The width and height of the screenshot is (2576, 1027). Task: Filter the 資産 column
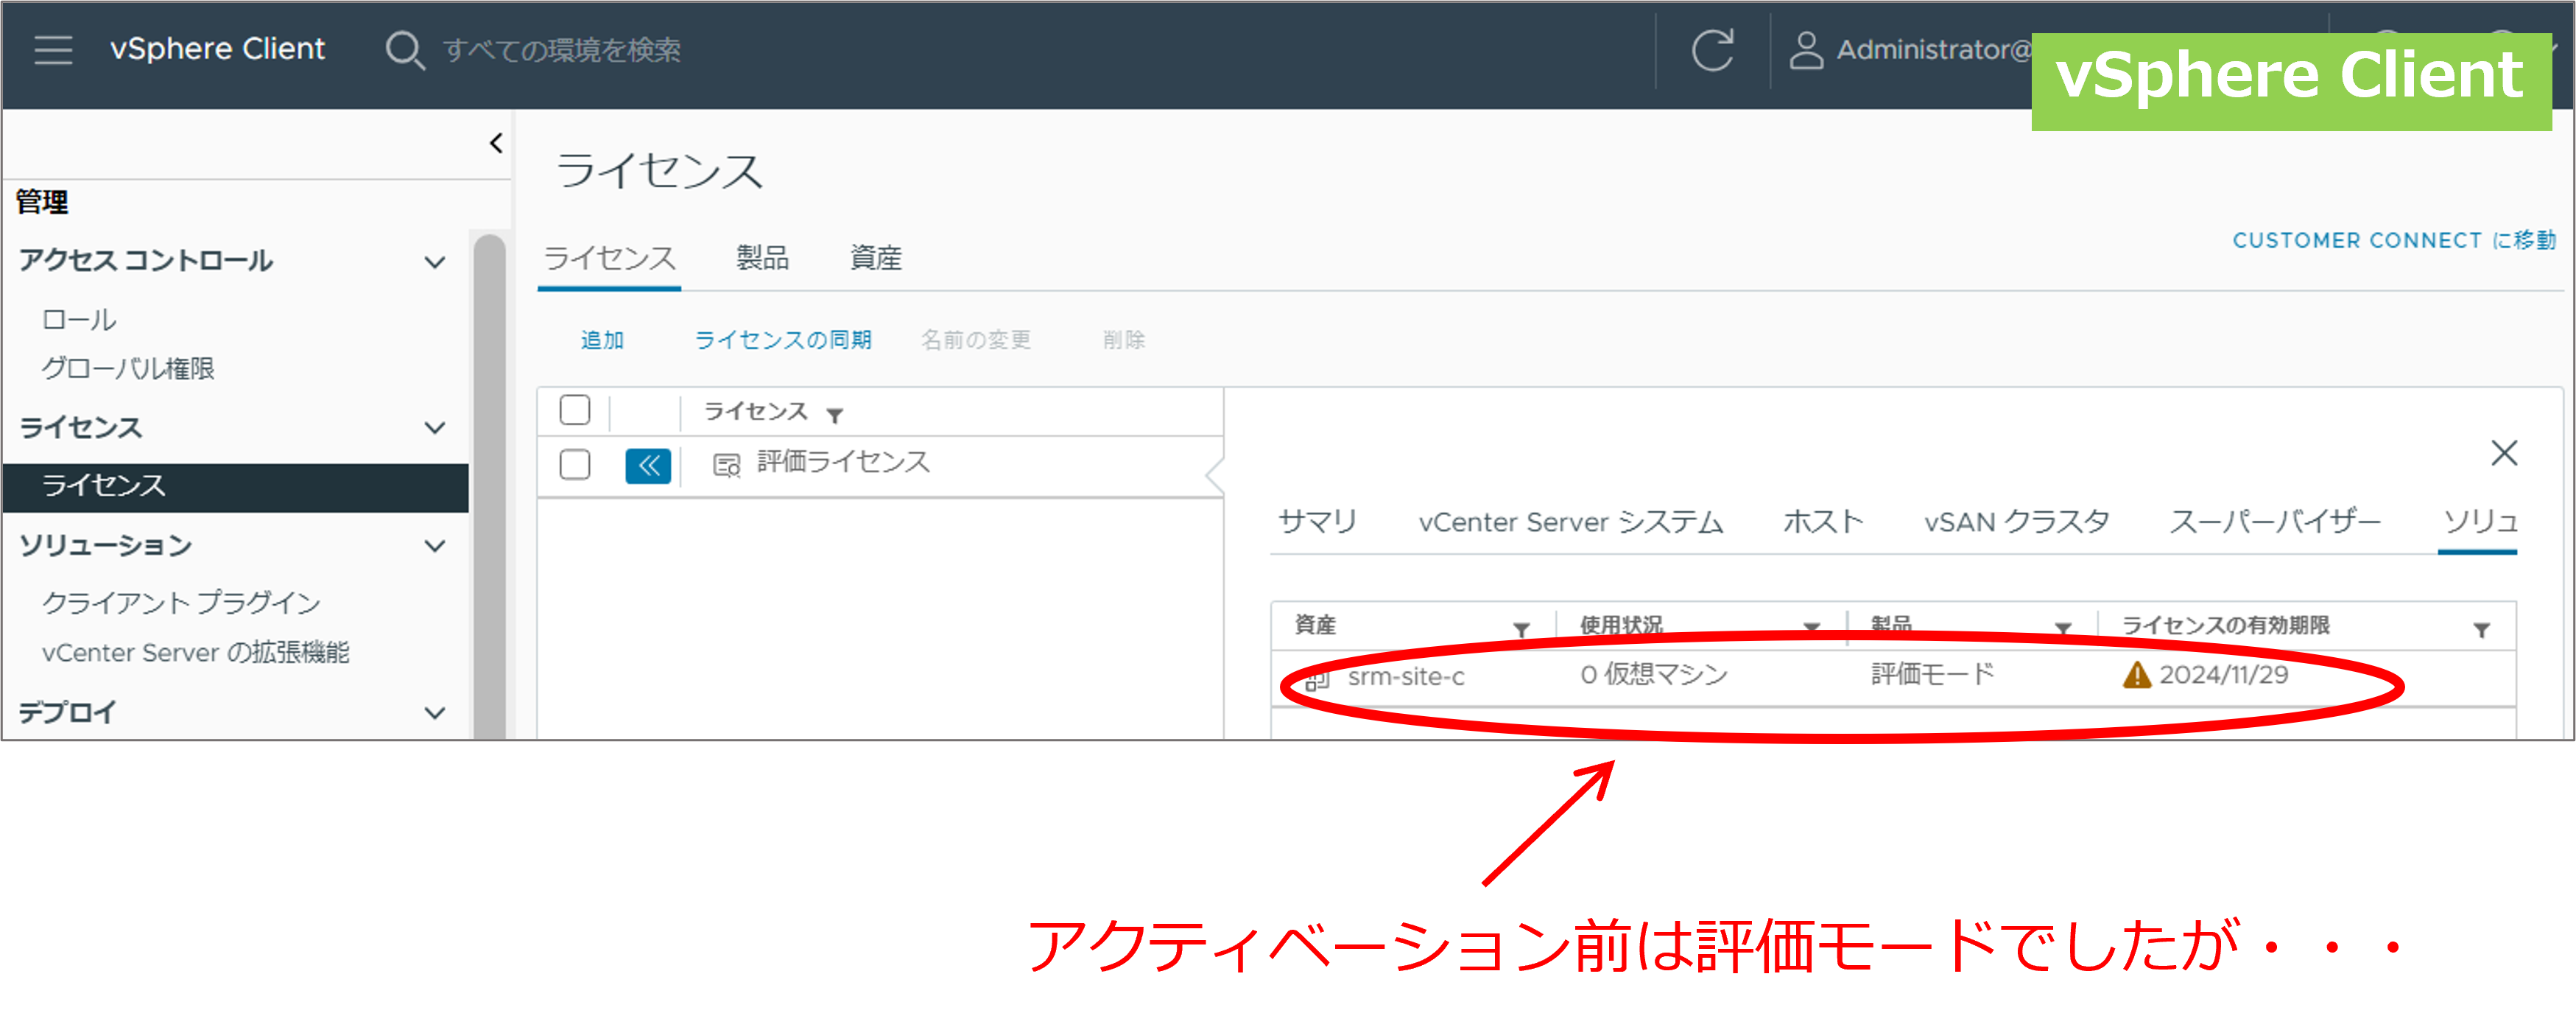[1521, 629]
